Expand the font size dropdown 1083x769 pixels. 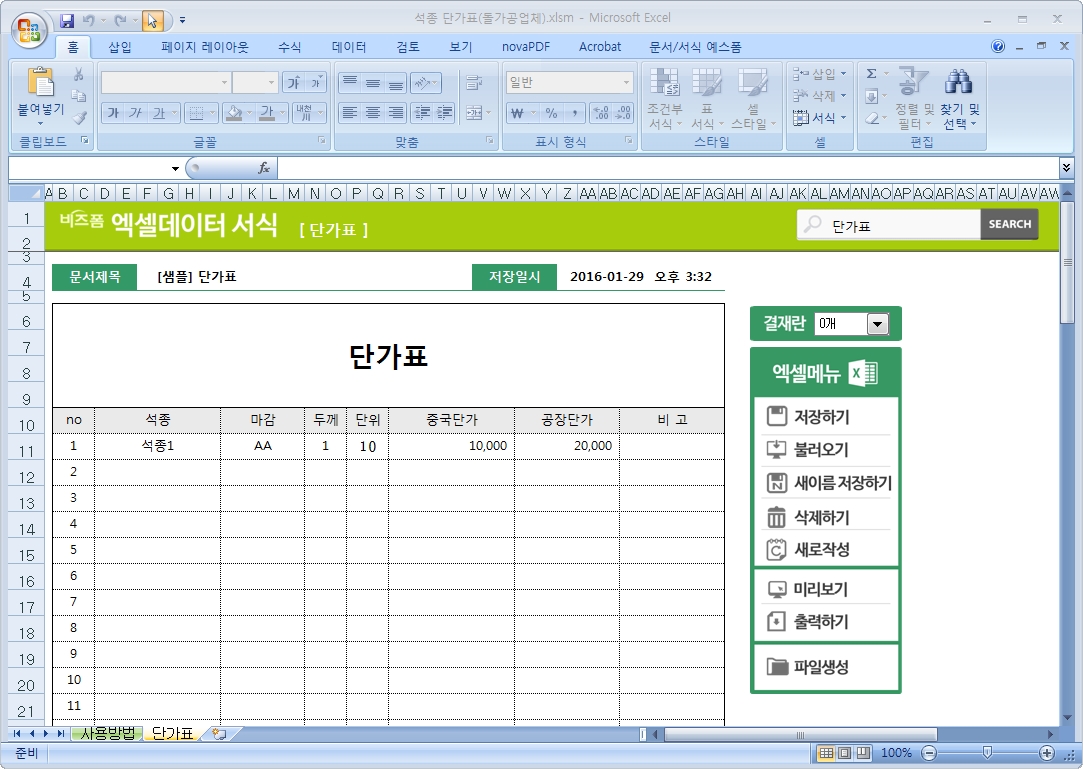coord(271,83)
